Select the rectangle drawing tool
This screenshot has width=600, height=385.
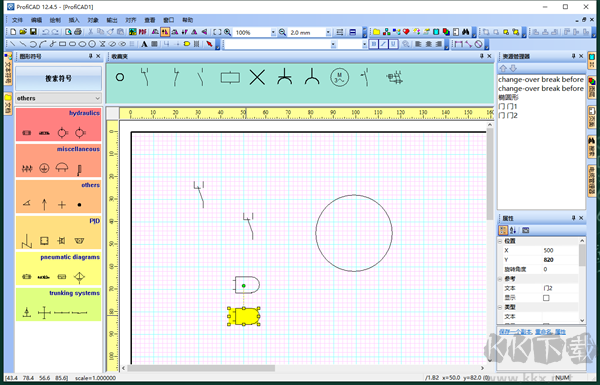pyautogui.click(x=63, y=44)
